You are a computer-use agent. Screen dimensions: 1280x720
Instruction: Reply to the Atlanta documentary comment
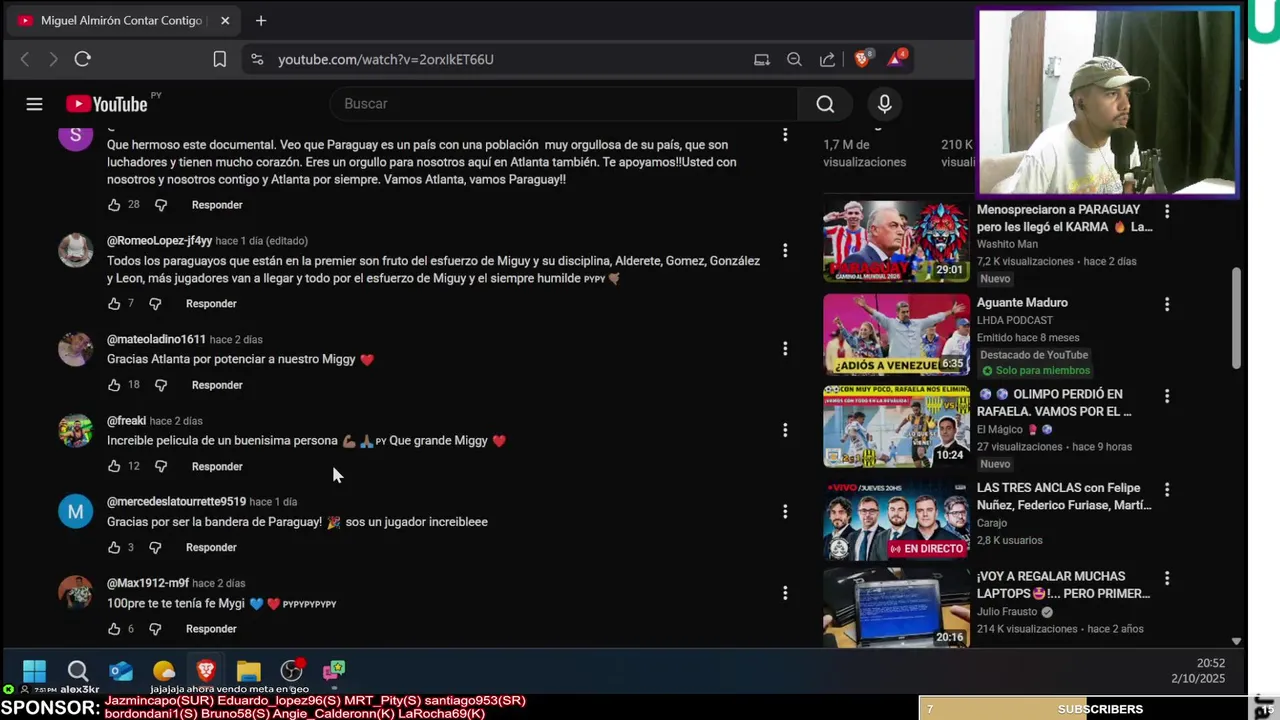tap(217, 205)
